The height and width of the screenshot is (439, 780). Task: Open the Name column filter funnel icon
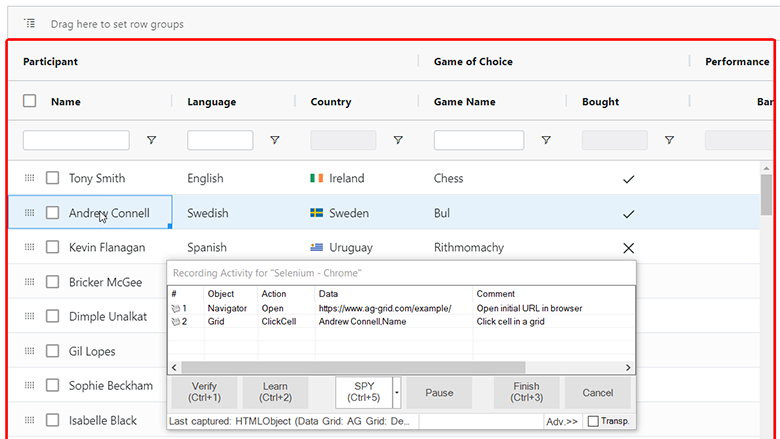point(152,140)
